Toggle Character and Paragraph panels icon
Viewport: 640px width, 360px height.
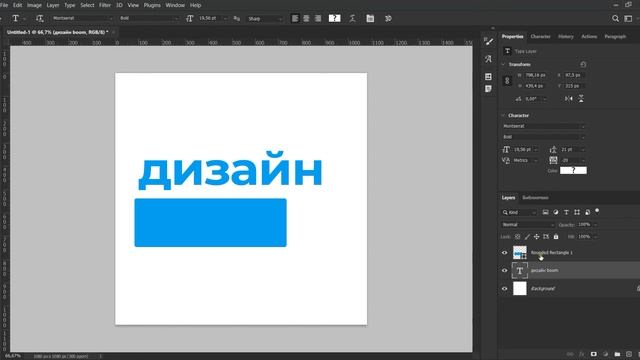[x=370, y=18]
